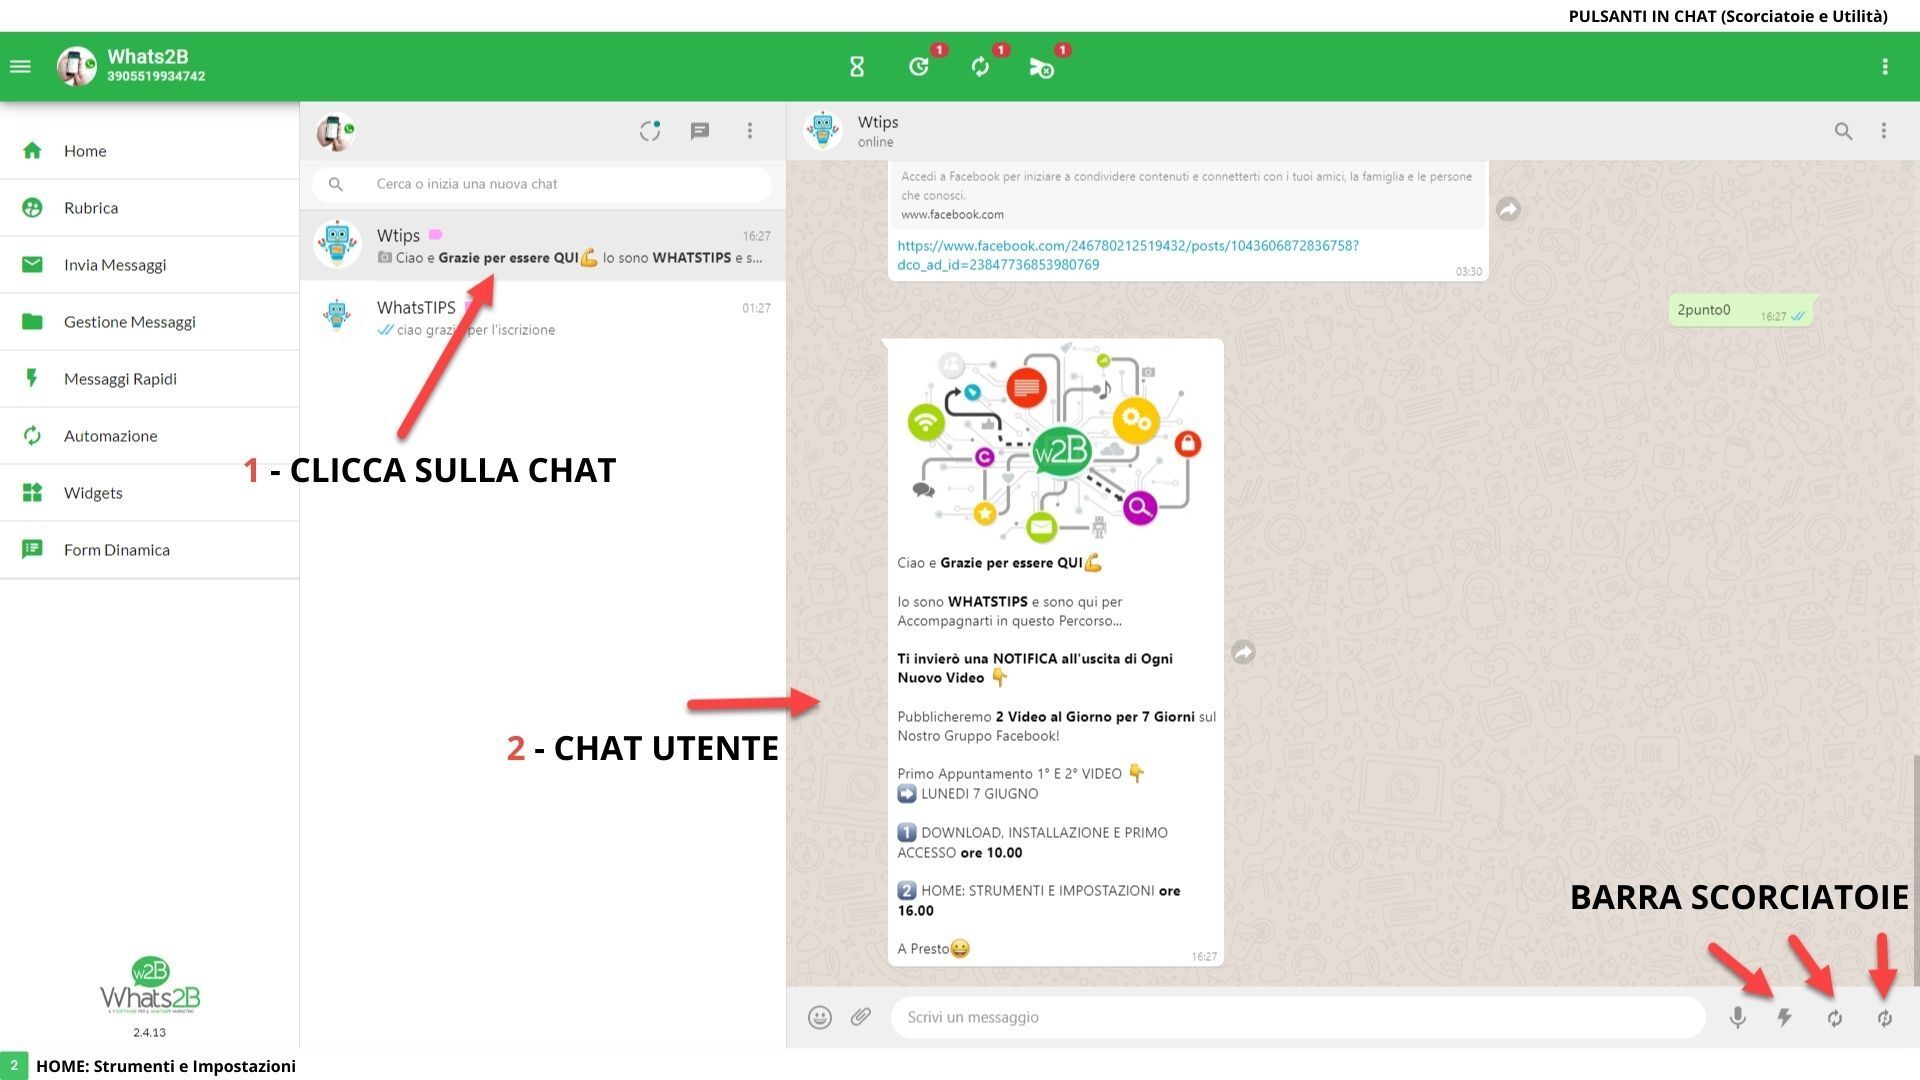
Task: Open Widgets in sidebar
Action: point(150,493)
